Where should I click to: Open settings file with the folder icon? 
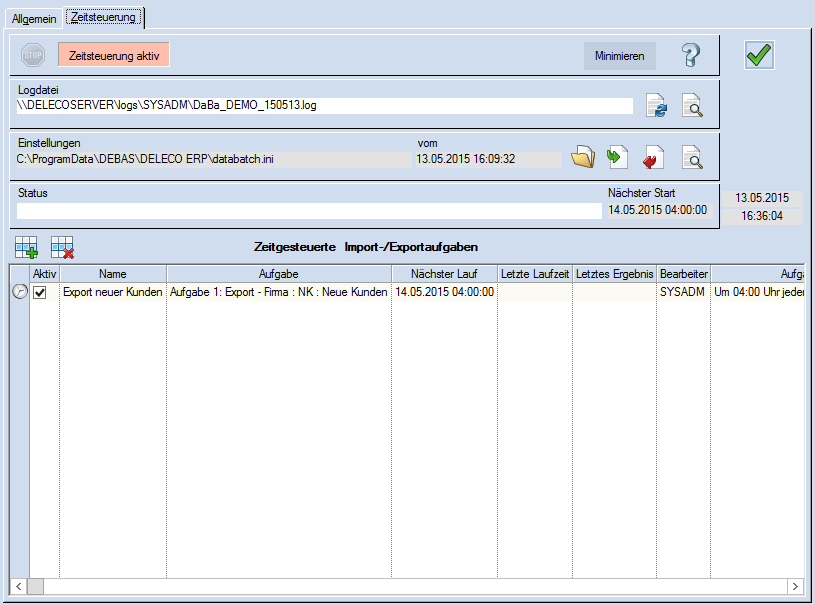[583, 157]
